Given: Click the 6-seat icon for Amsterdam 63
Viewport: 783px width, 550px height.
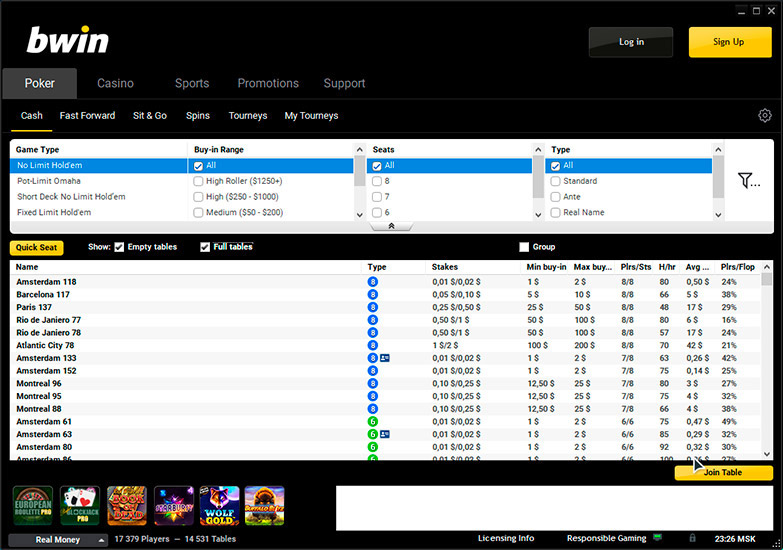Looking at the screenshot, I should [373, 434].
